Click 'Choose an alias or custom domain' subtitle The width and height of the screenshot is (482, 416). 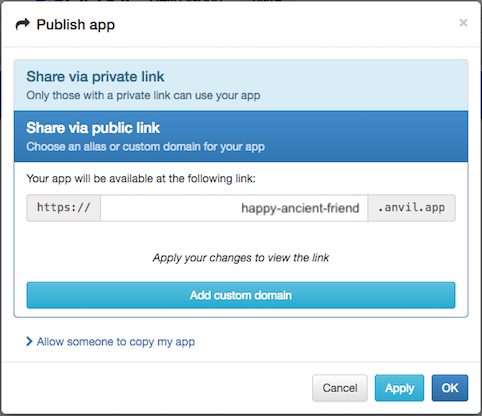coord(146,147)
